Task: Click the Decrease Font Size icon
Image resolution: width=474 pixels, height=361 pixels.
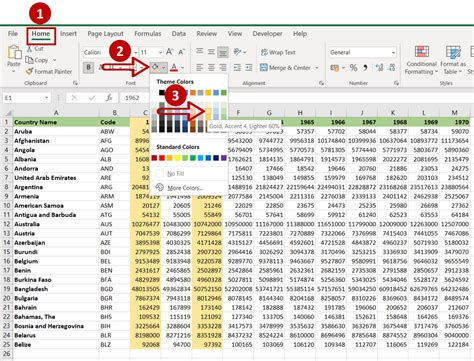Action: point(182,52)
